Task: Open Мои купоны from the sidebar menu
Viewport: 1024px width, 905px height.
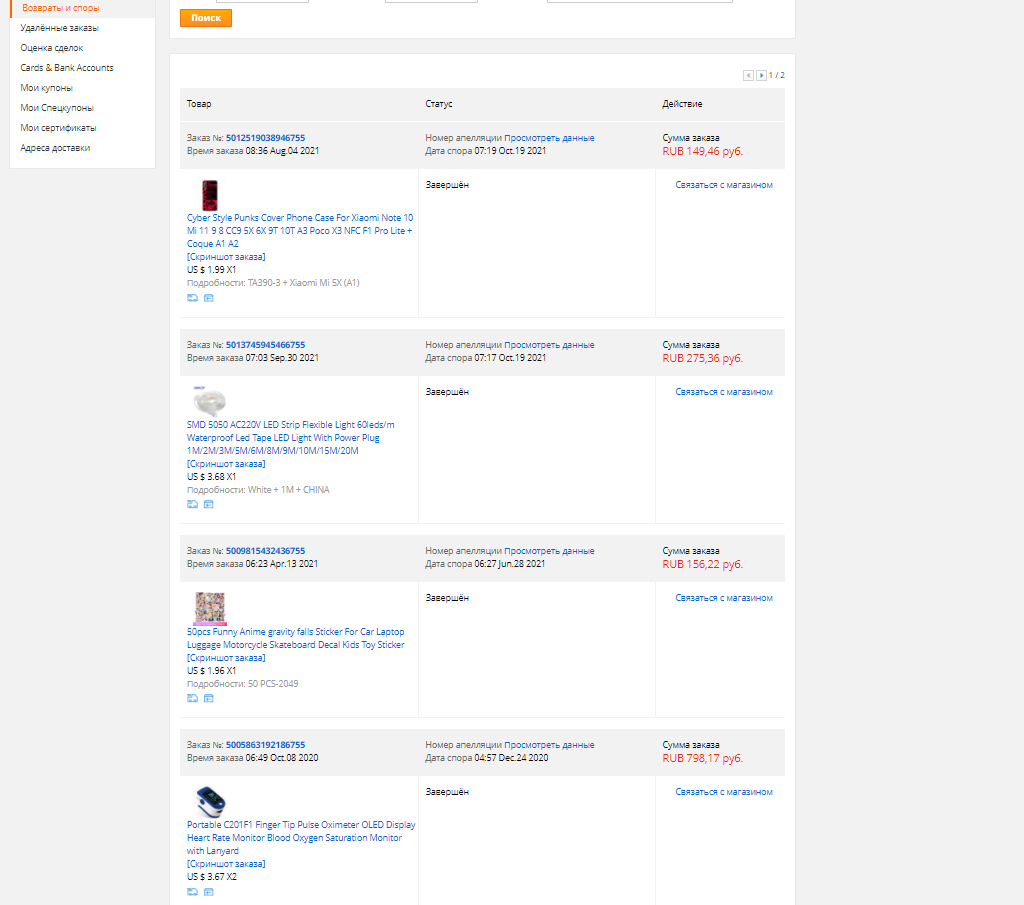Action: 46,88
